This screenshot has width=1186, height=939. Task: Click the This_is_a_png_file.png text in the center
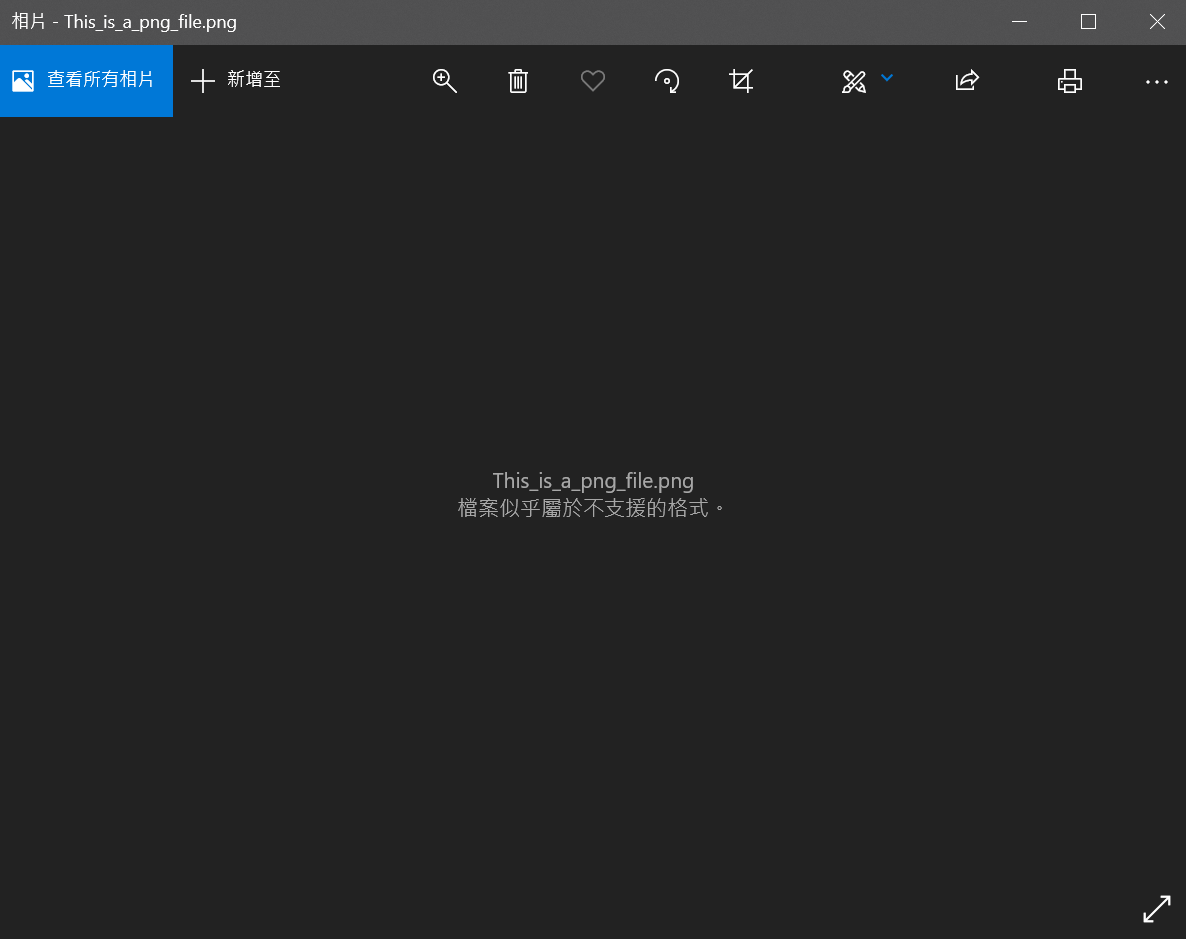593,481
